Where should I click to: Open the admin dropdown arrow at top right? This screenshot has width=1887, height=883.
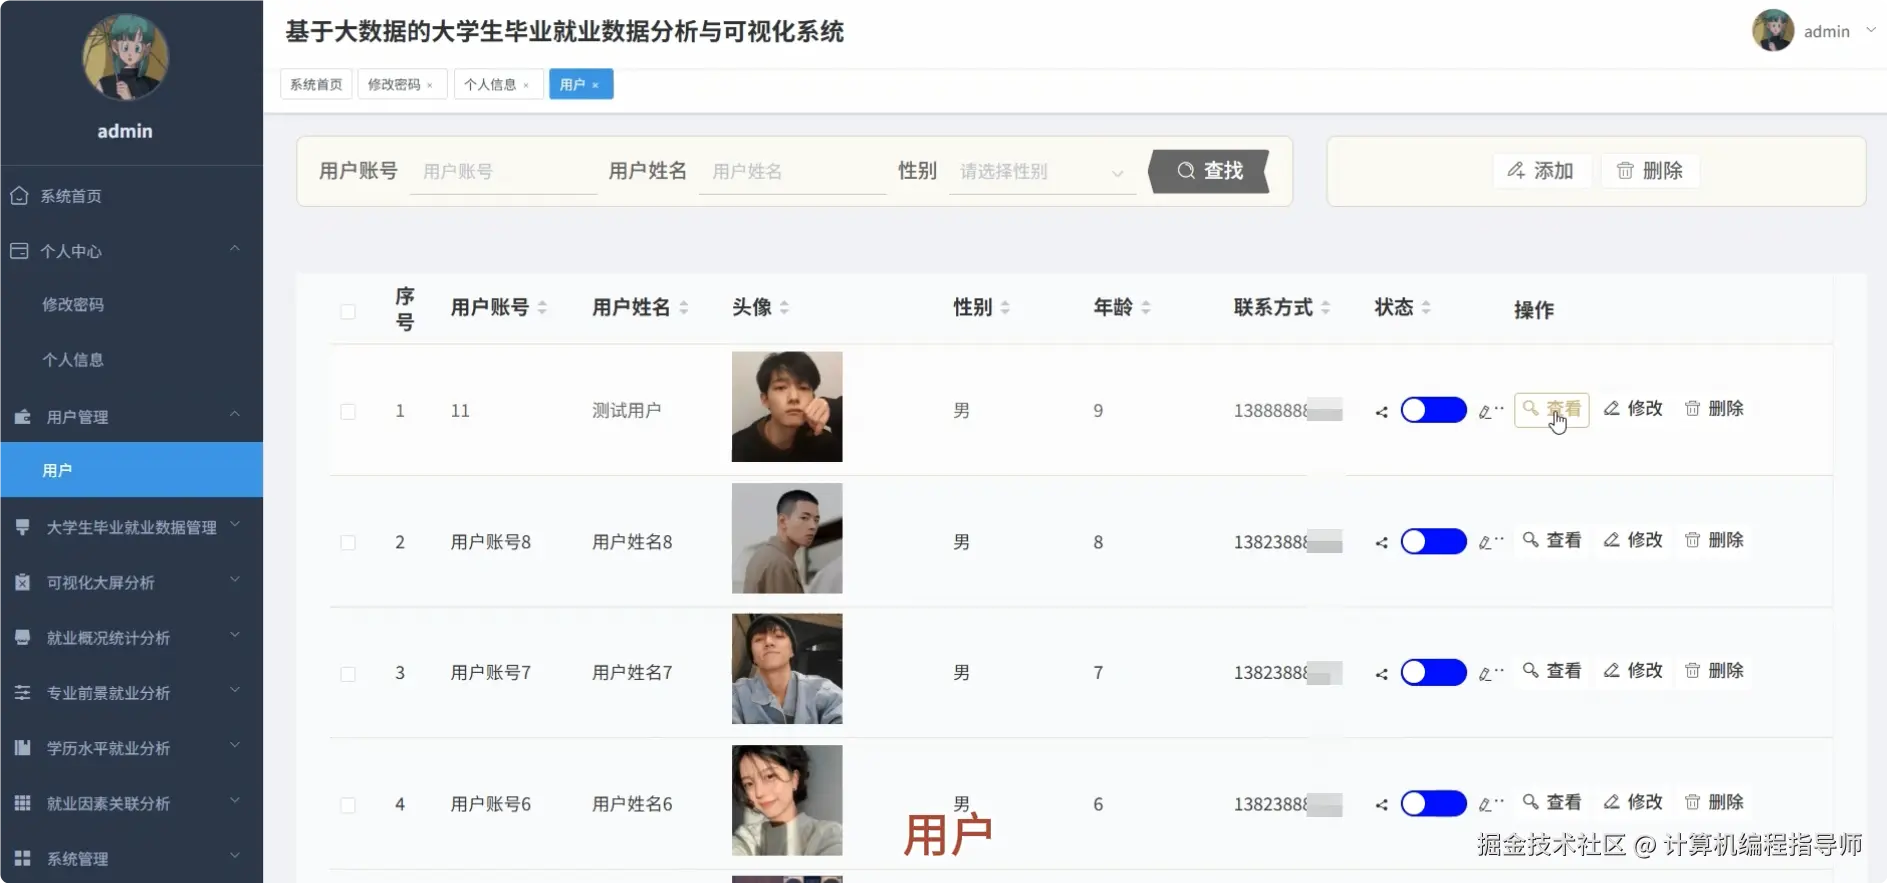click(x=1871, y=30)
